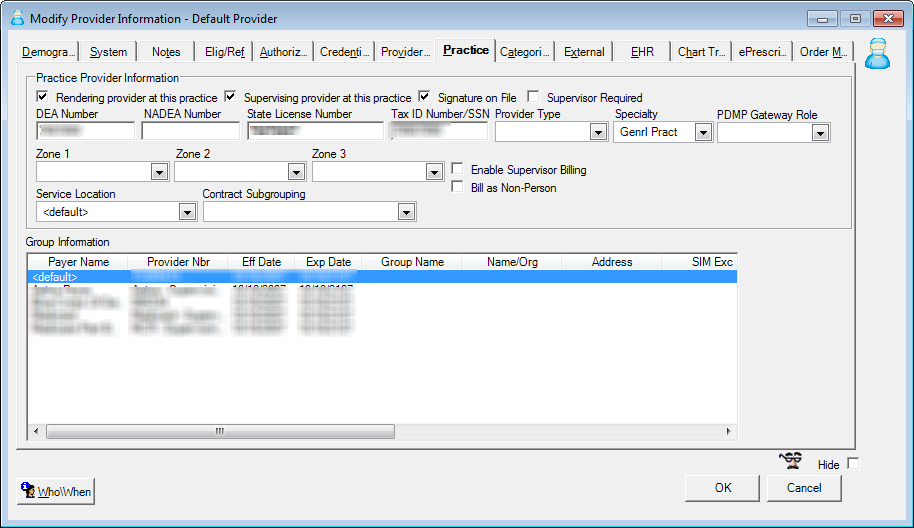Open the Zone 3 dropdown
The height and width of the screenshot is (528, 914).
pos(434,172)
